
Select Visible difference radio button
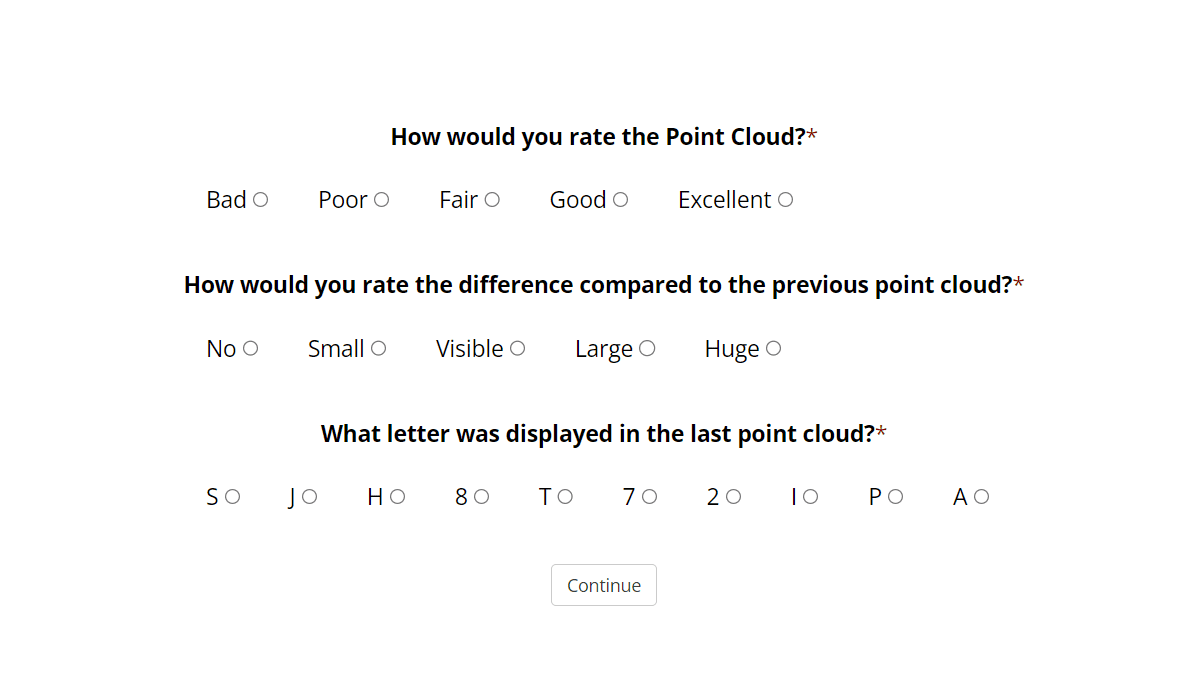click(517, 348)
